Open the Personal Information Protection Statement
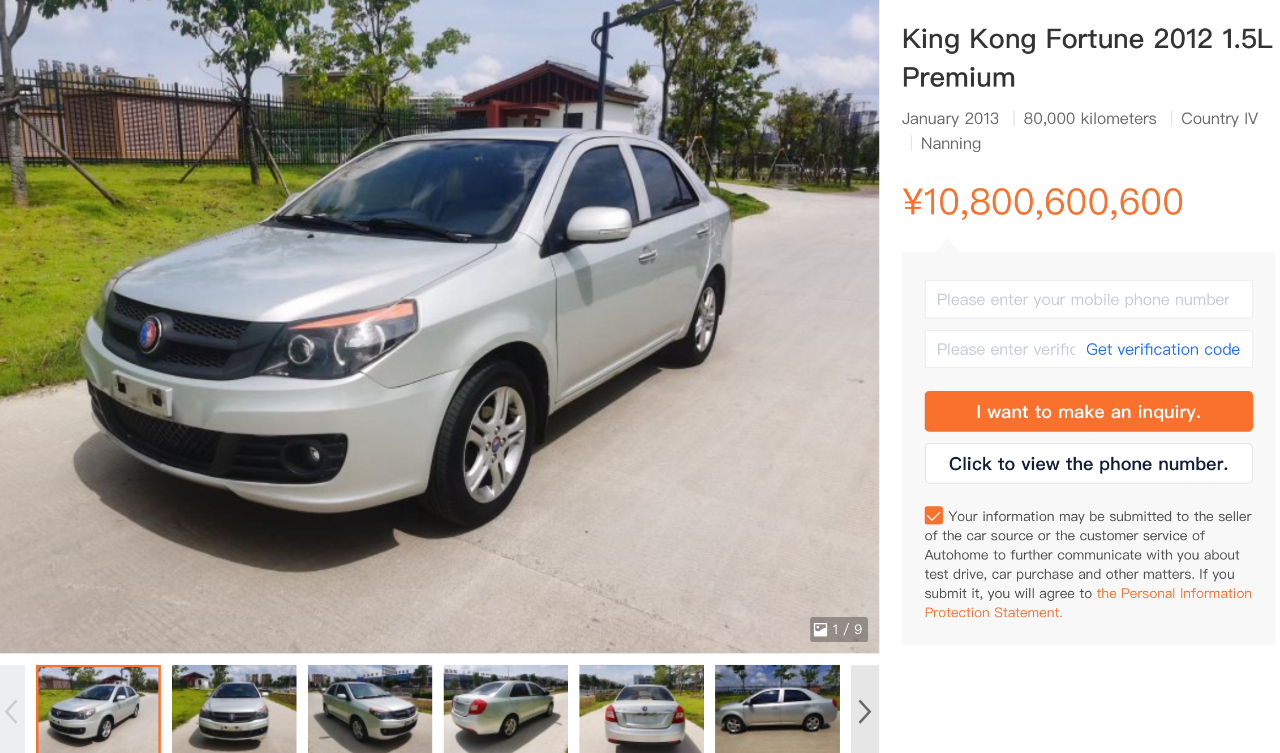This screenshot has height=753, width=1280. tap(1088, 603)
